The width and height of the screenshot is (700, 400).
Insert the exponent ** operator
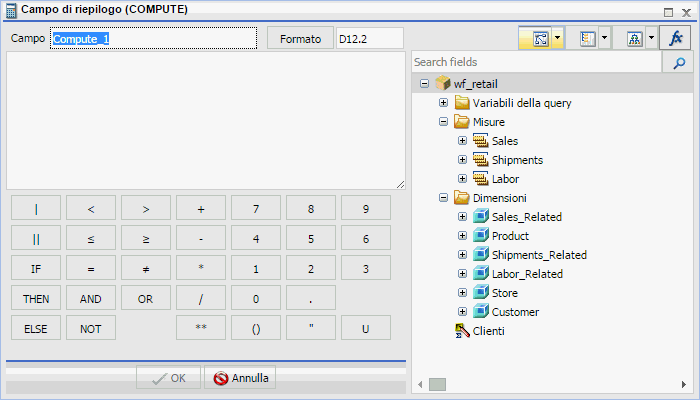[x=201, y=328]
